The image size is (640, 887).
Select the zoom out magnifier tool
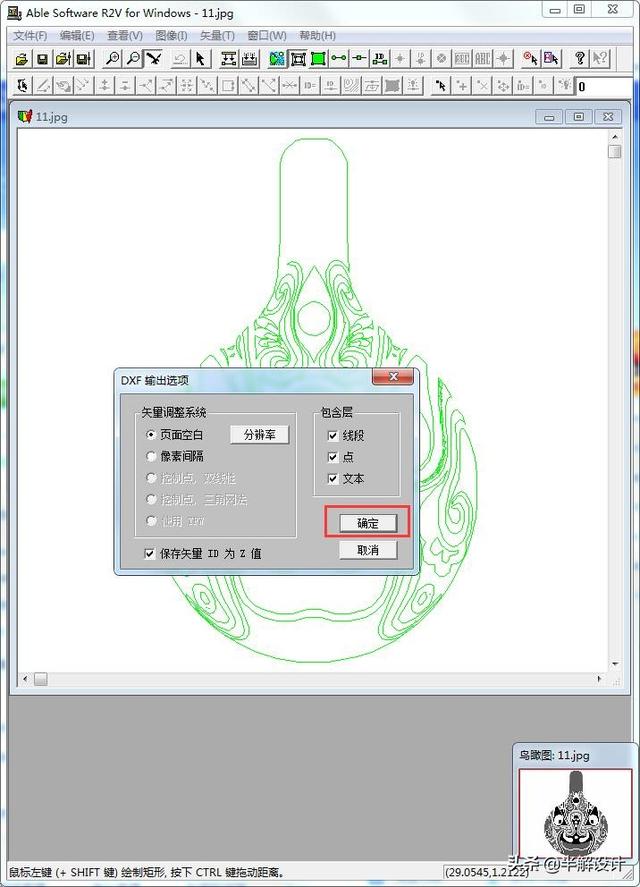coord(133,60)
